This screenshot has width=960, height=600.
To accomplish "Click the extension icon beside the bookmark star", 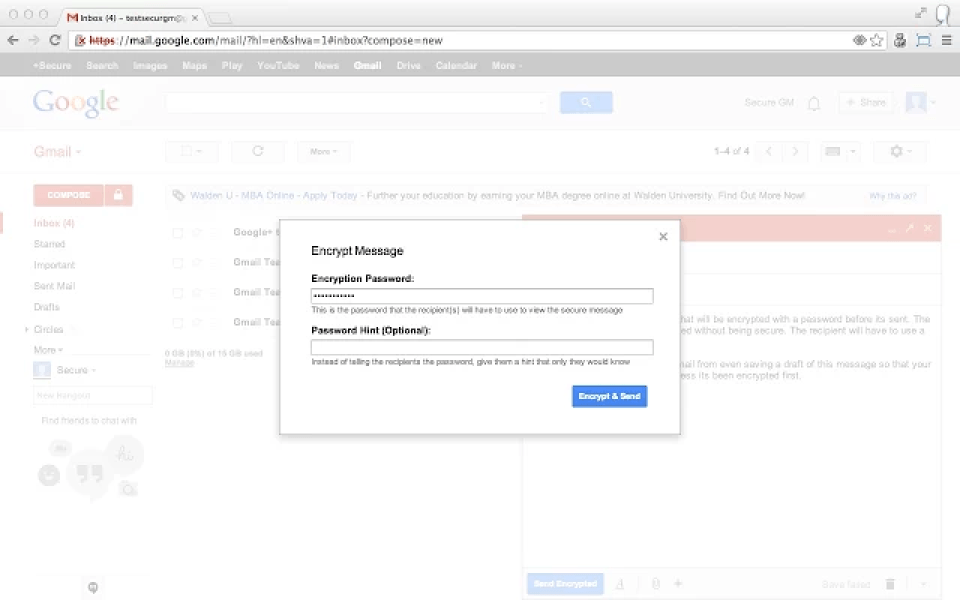I will pyautogui.click(x=900, y=40).
